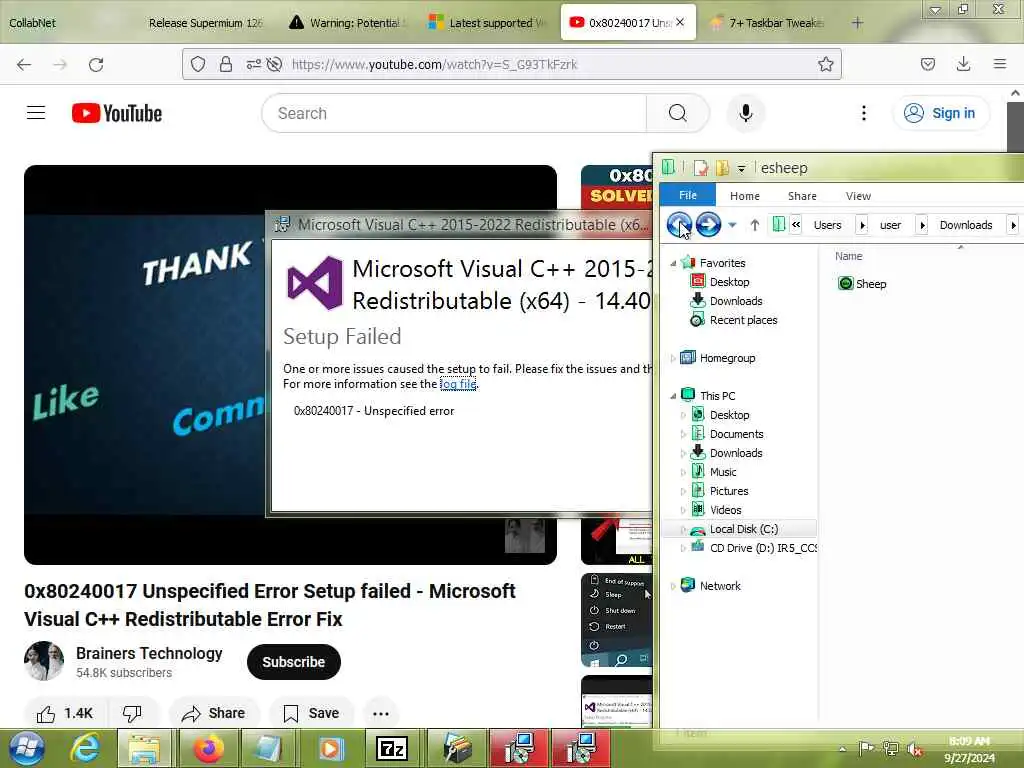Dislike the video
Screen dimensions: 1024x768
(x=133, y=713)
